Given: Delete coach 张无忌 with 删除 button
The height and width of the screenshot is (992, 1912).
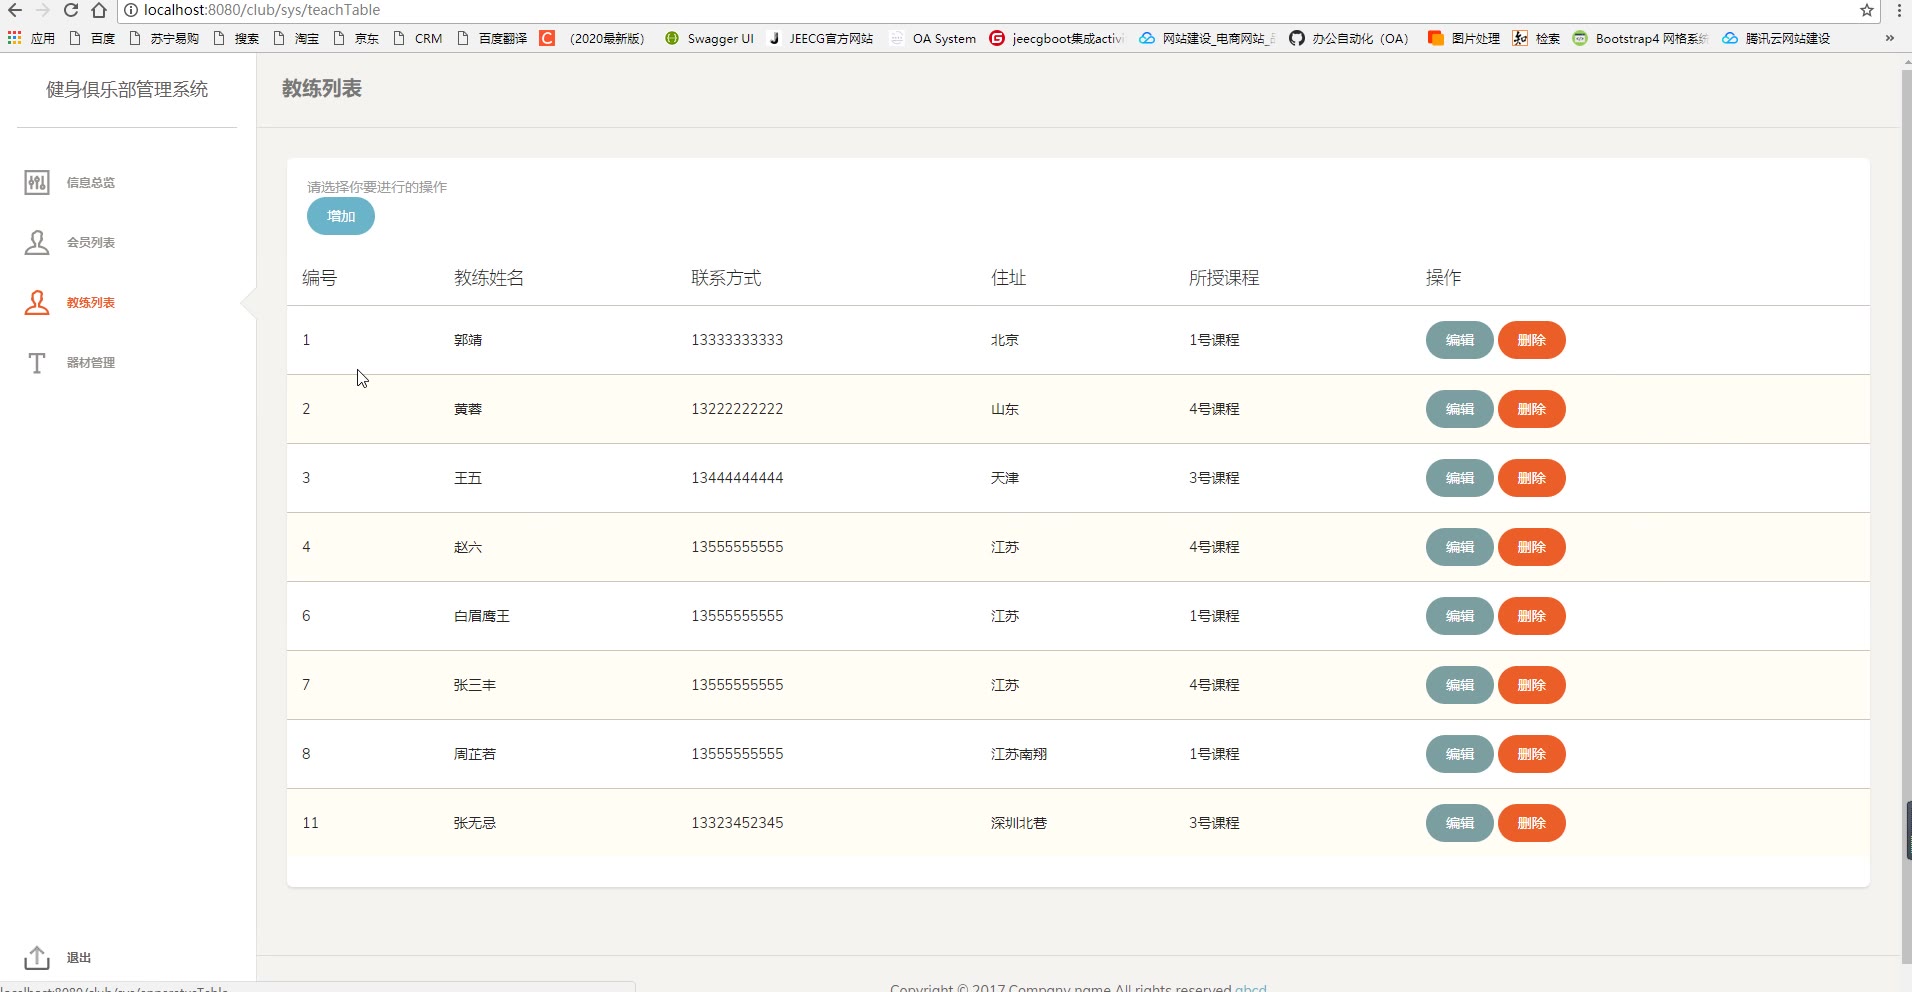Looking at the screenshot, I should 1531,823.
